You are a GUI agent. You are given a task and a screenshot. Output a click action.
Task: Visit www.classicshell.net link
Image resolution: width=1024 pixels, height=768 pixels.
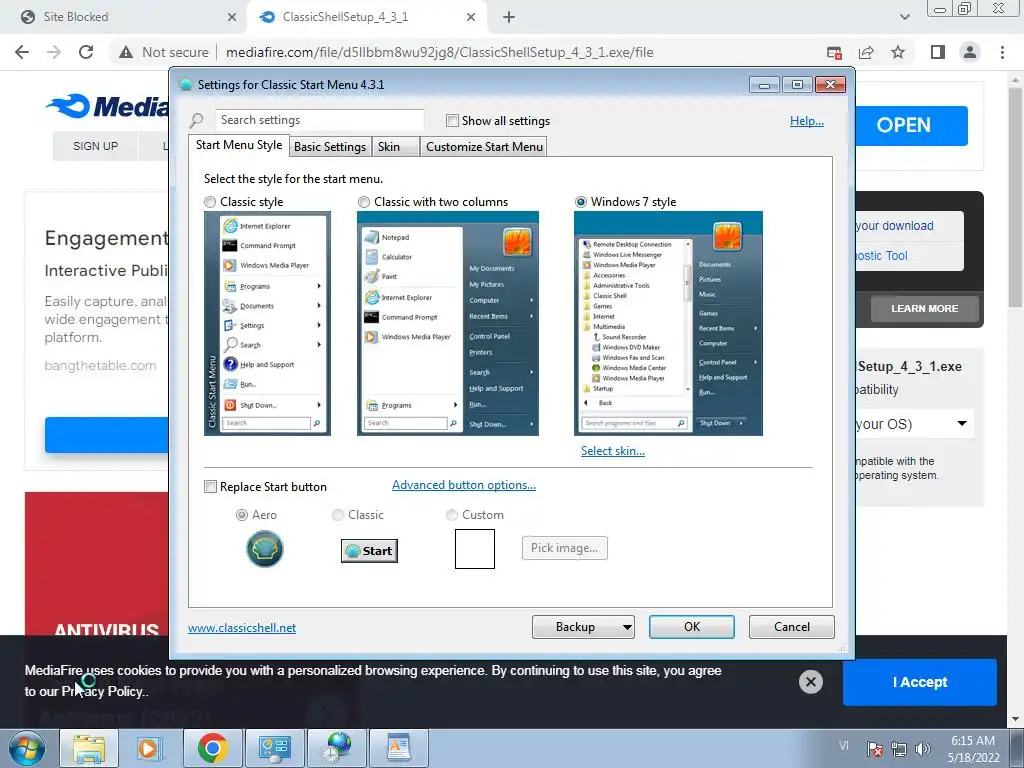[242, 628]
